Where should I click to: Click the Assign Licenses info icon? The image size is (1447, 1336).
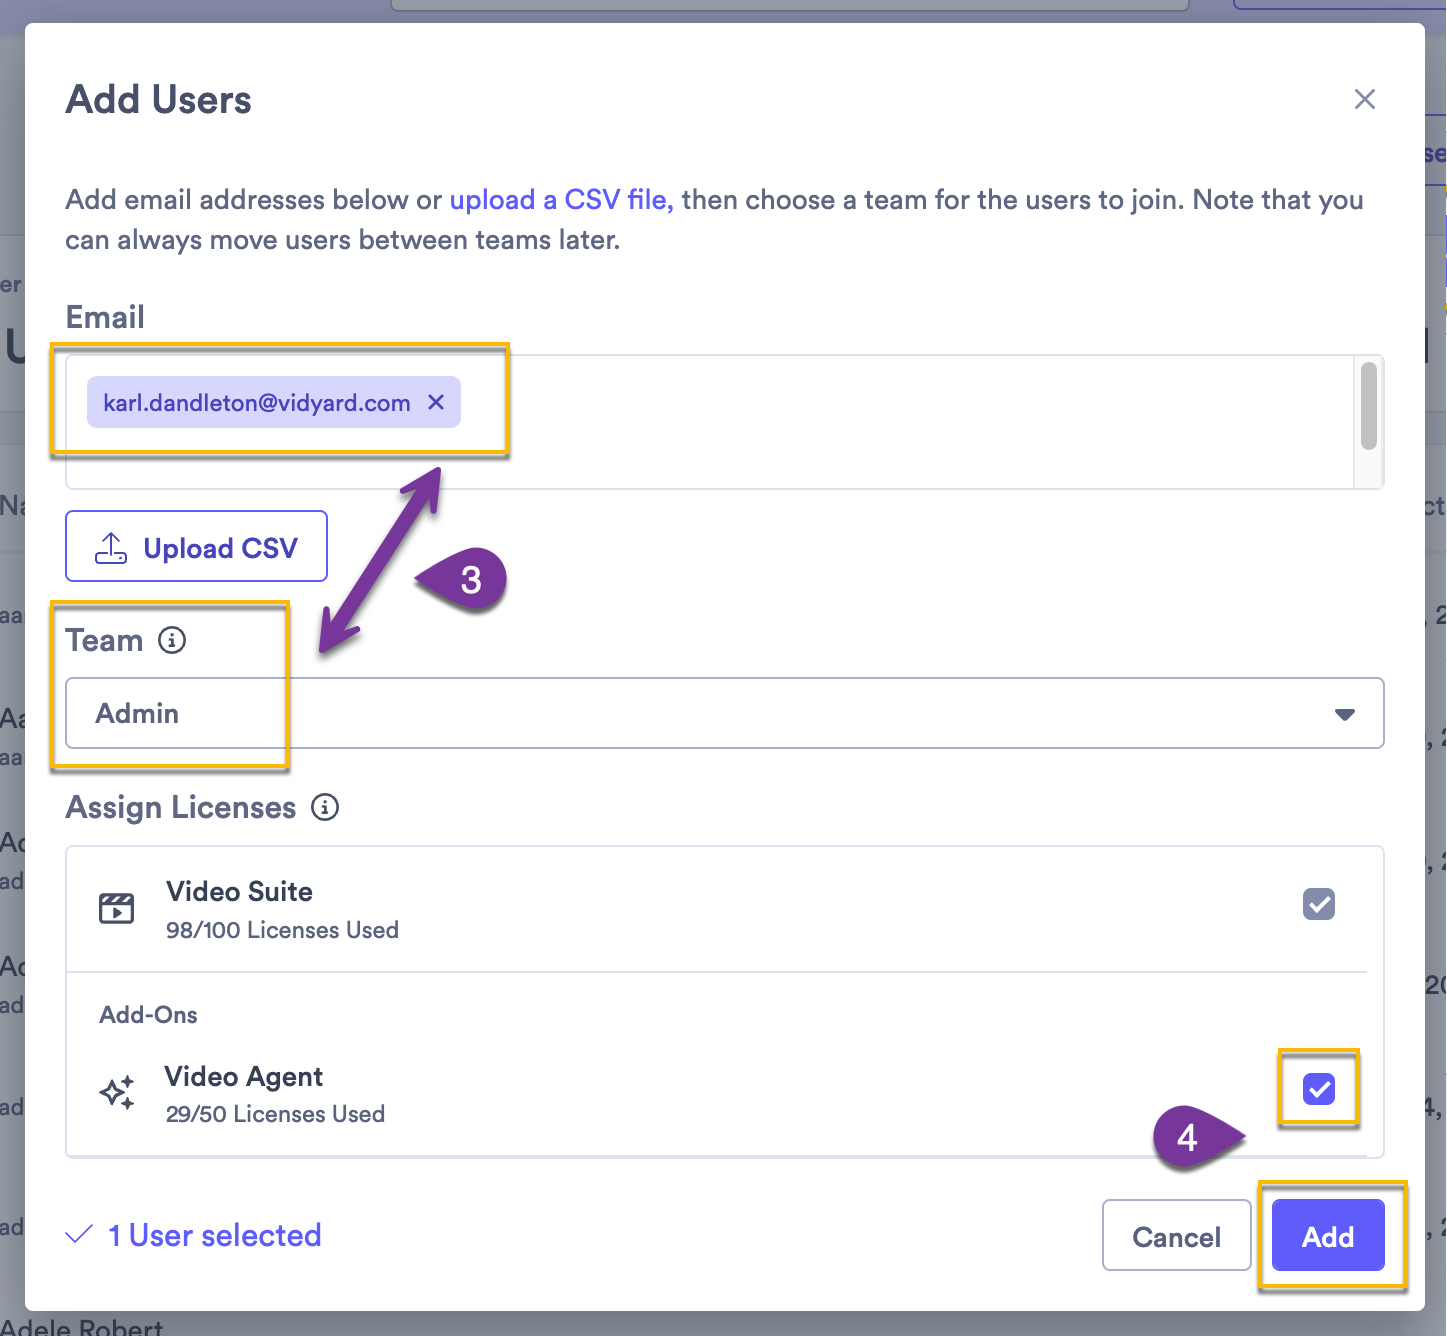[x=324, y=807]
